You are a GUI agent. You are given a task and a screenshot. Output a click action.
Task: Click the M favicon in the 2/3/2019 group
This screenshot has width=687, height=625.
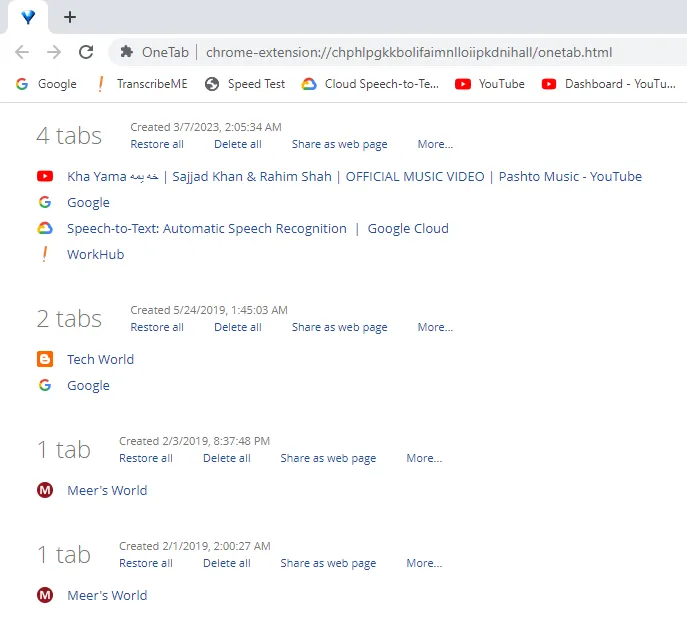click(45, 490)
